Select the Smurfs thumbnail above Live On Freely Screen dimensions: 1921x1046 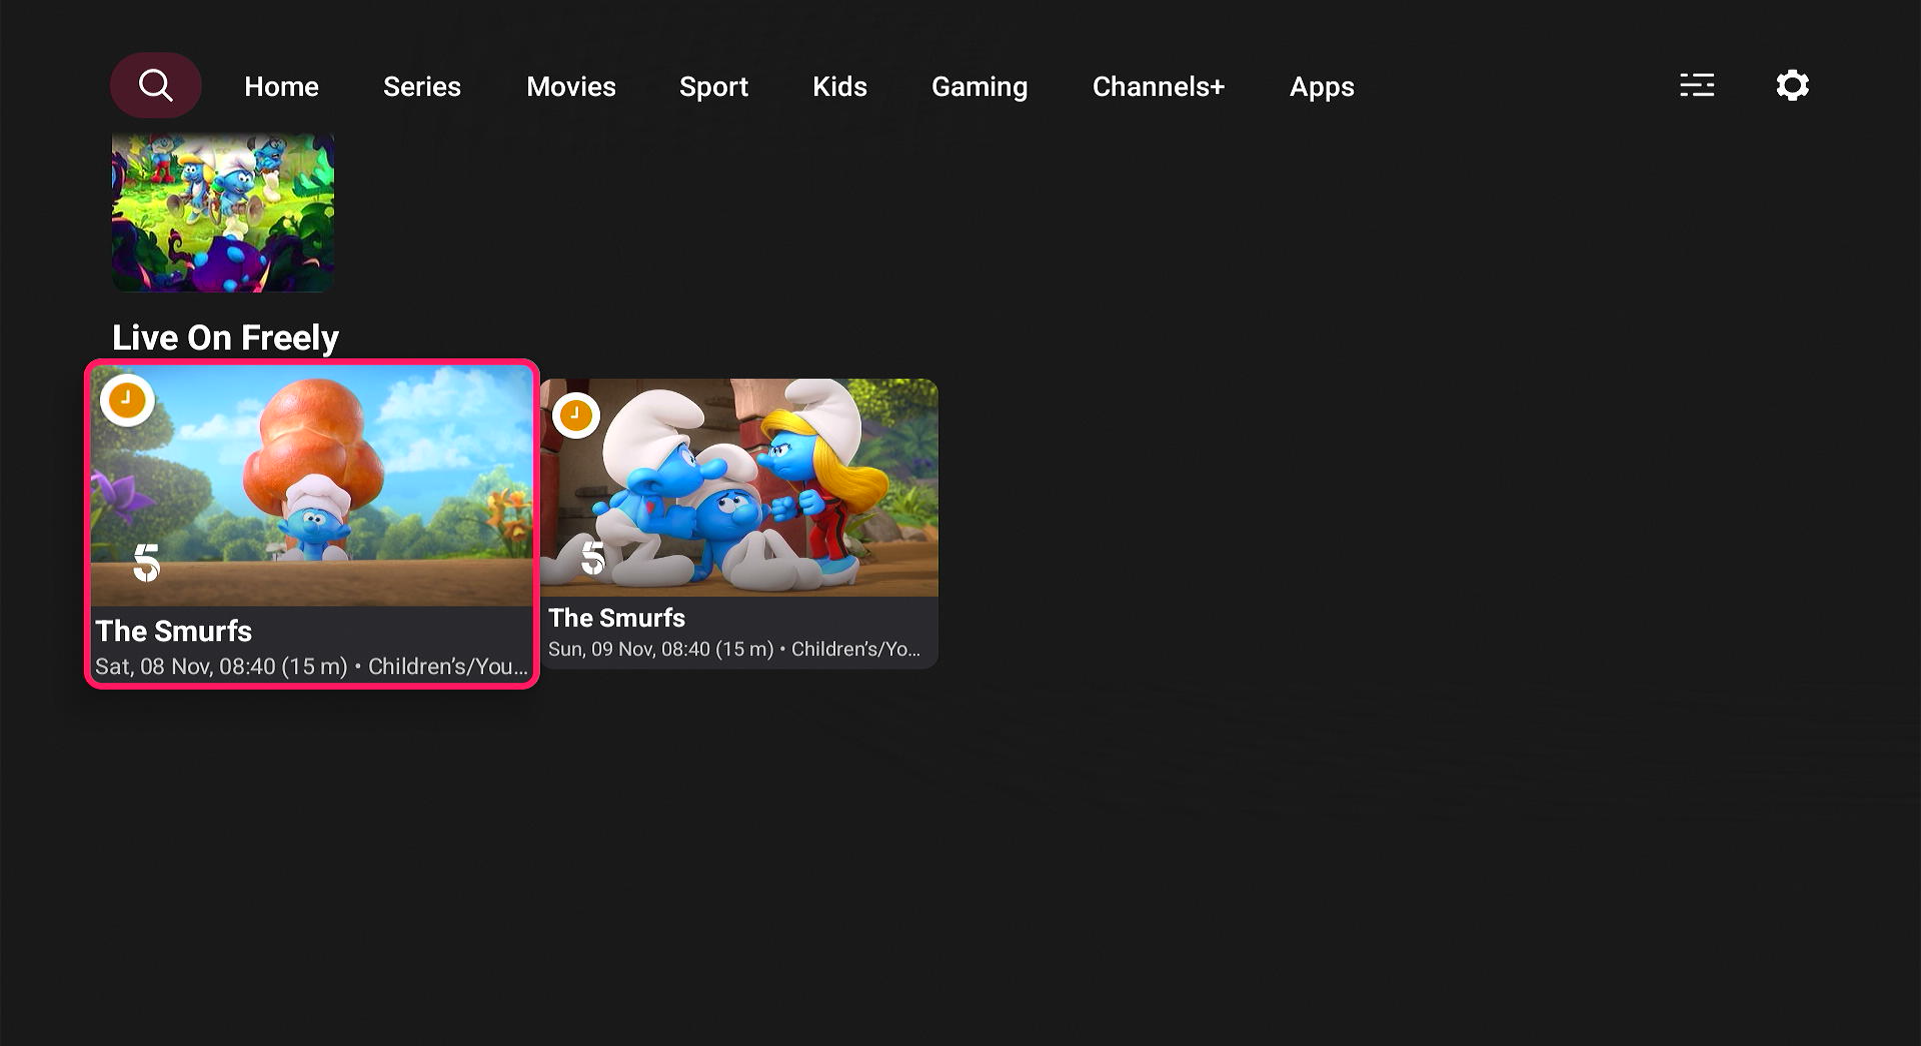(223, 212)
